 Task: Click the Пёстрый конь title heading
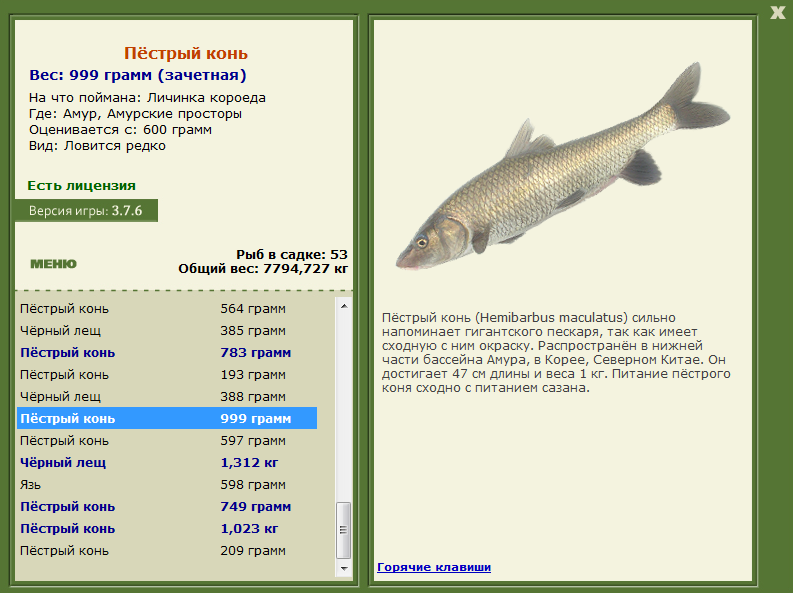[186, 53]
